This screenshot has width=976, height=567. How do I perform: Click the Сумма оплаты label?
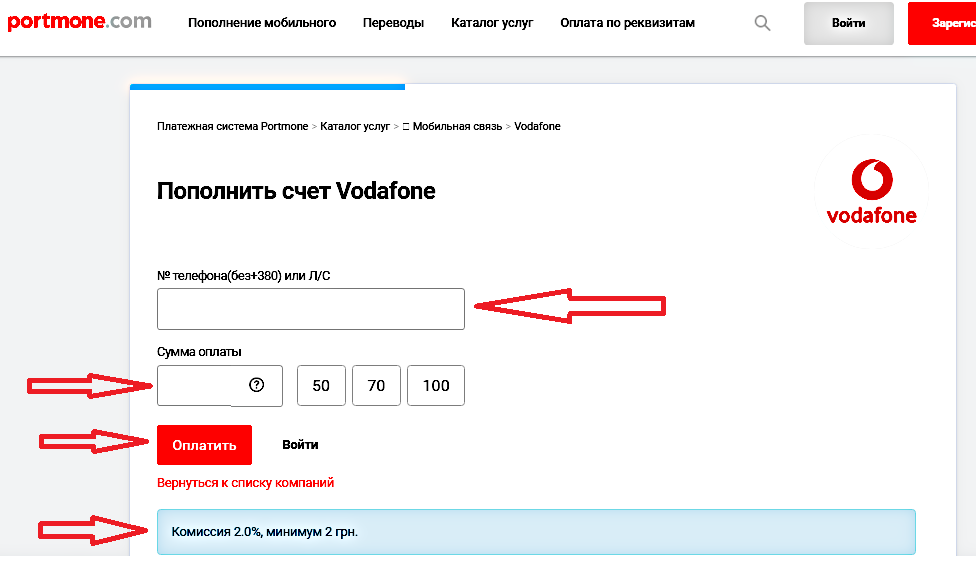(x=199, y=352)
